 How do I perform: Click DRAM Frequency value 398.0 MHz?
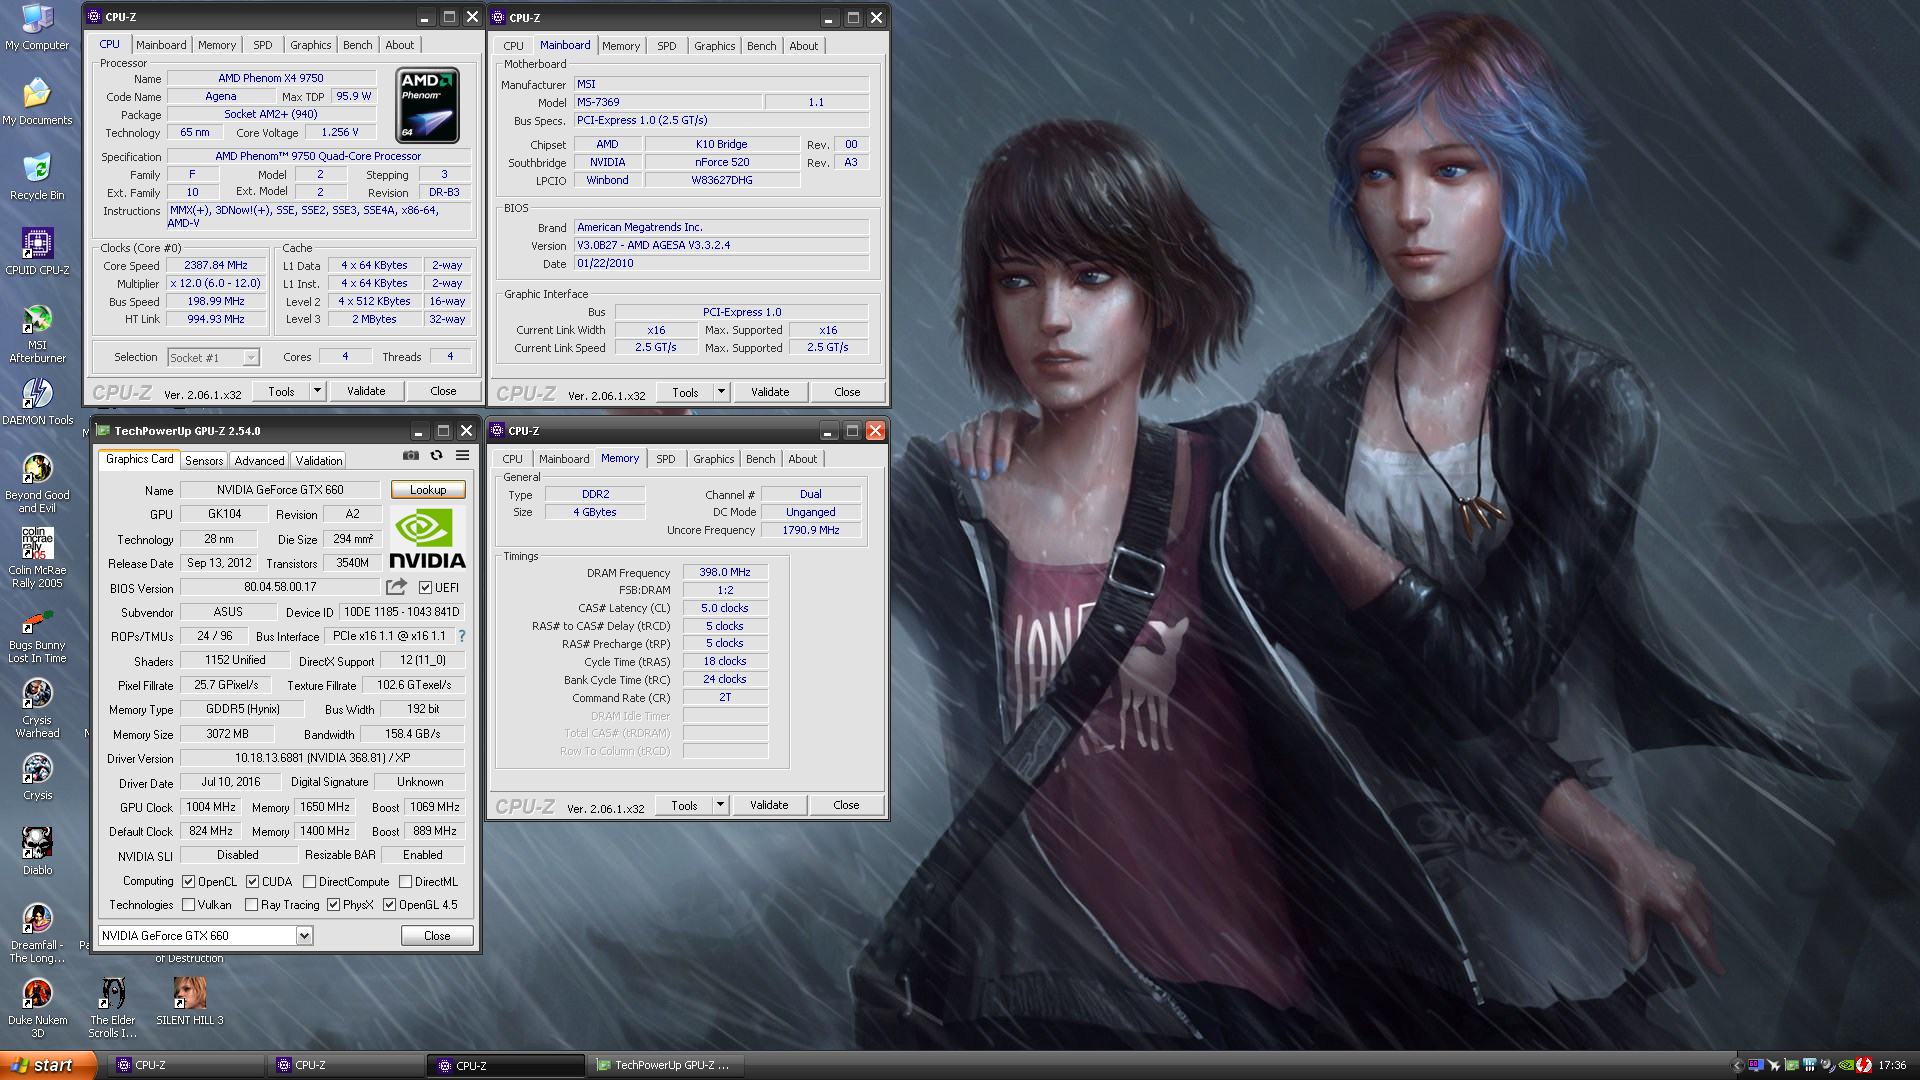[725, 573]
